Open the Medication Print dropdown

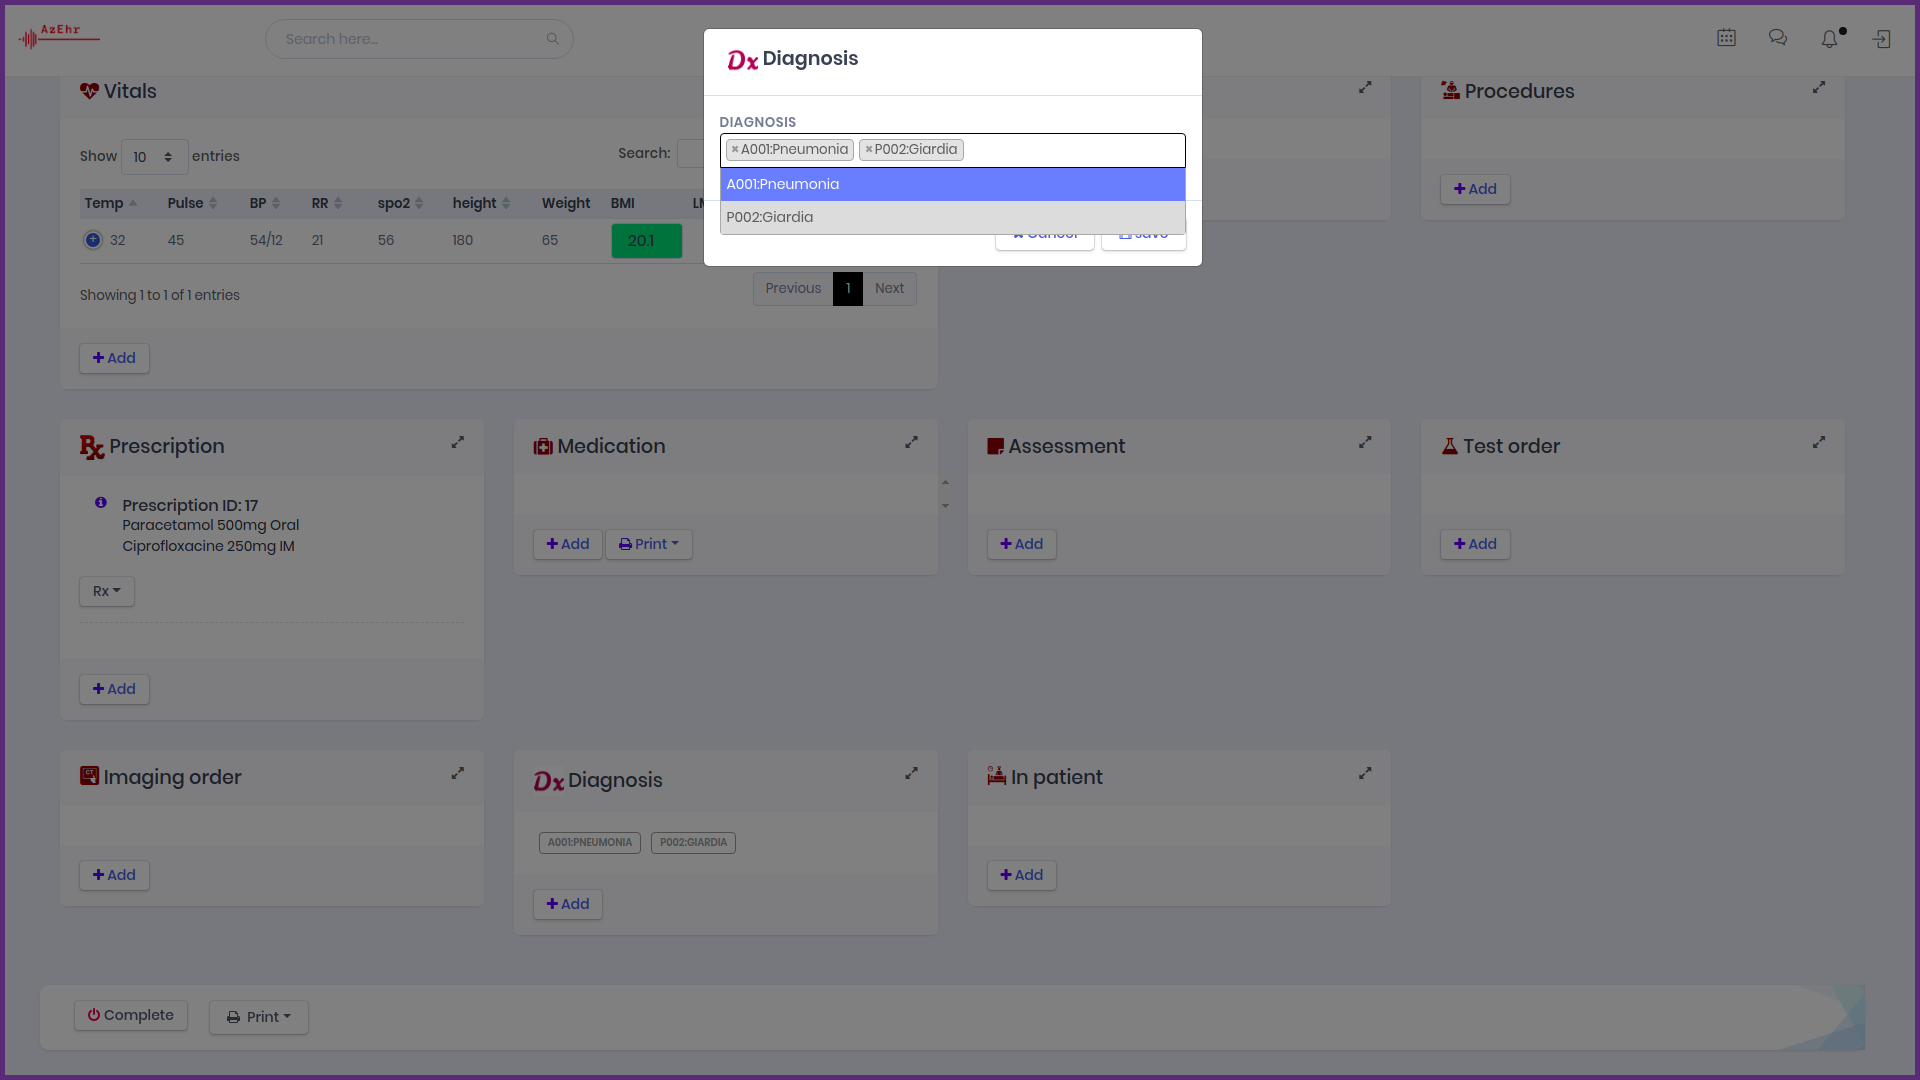click(x=649, y=544)
